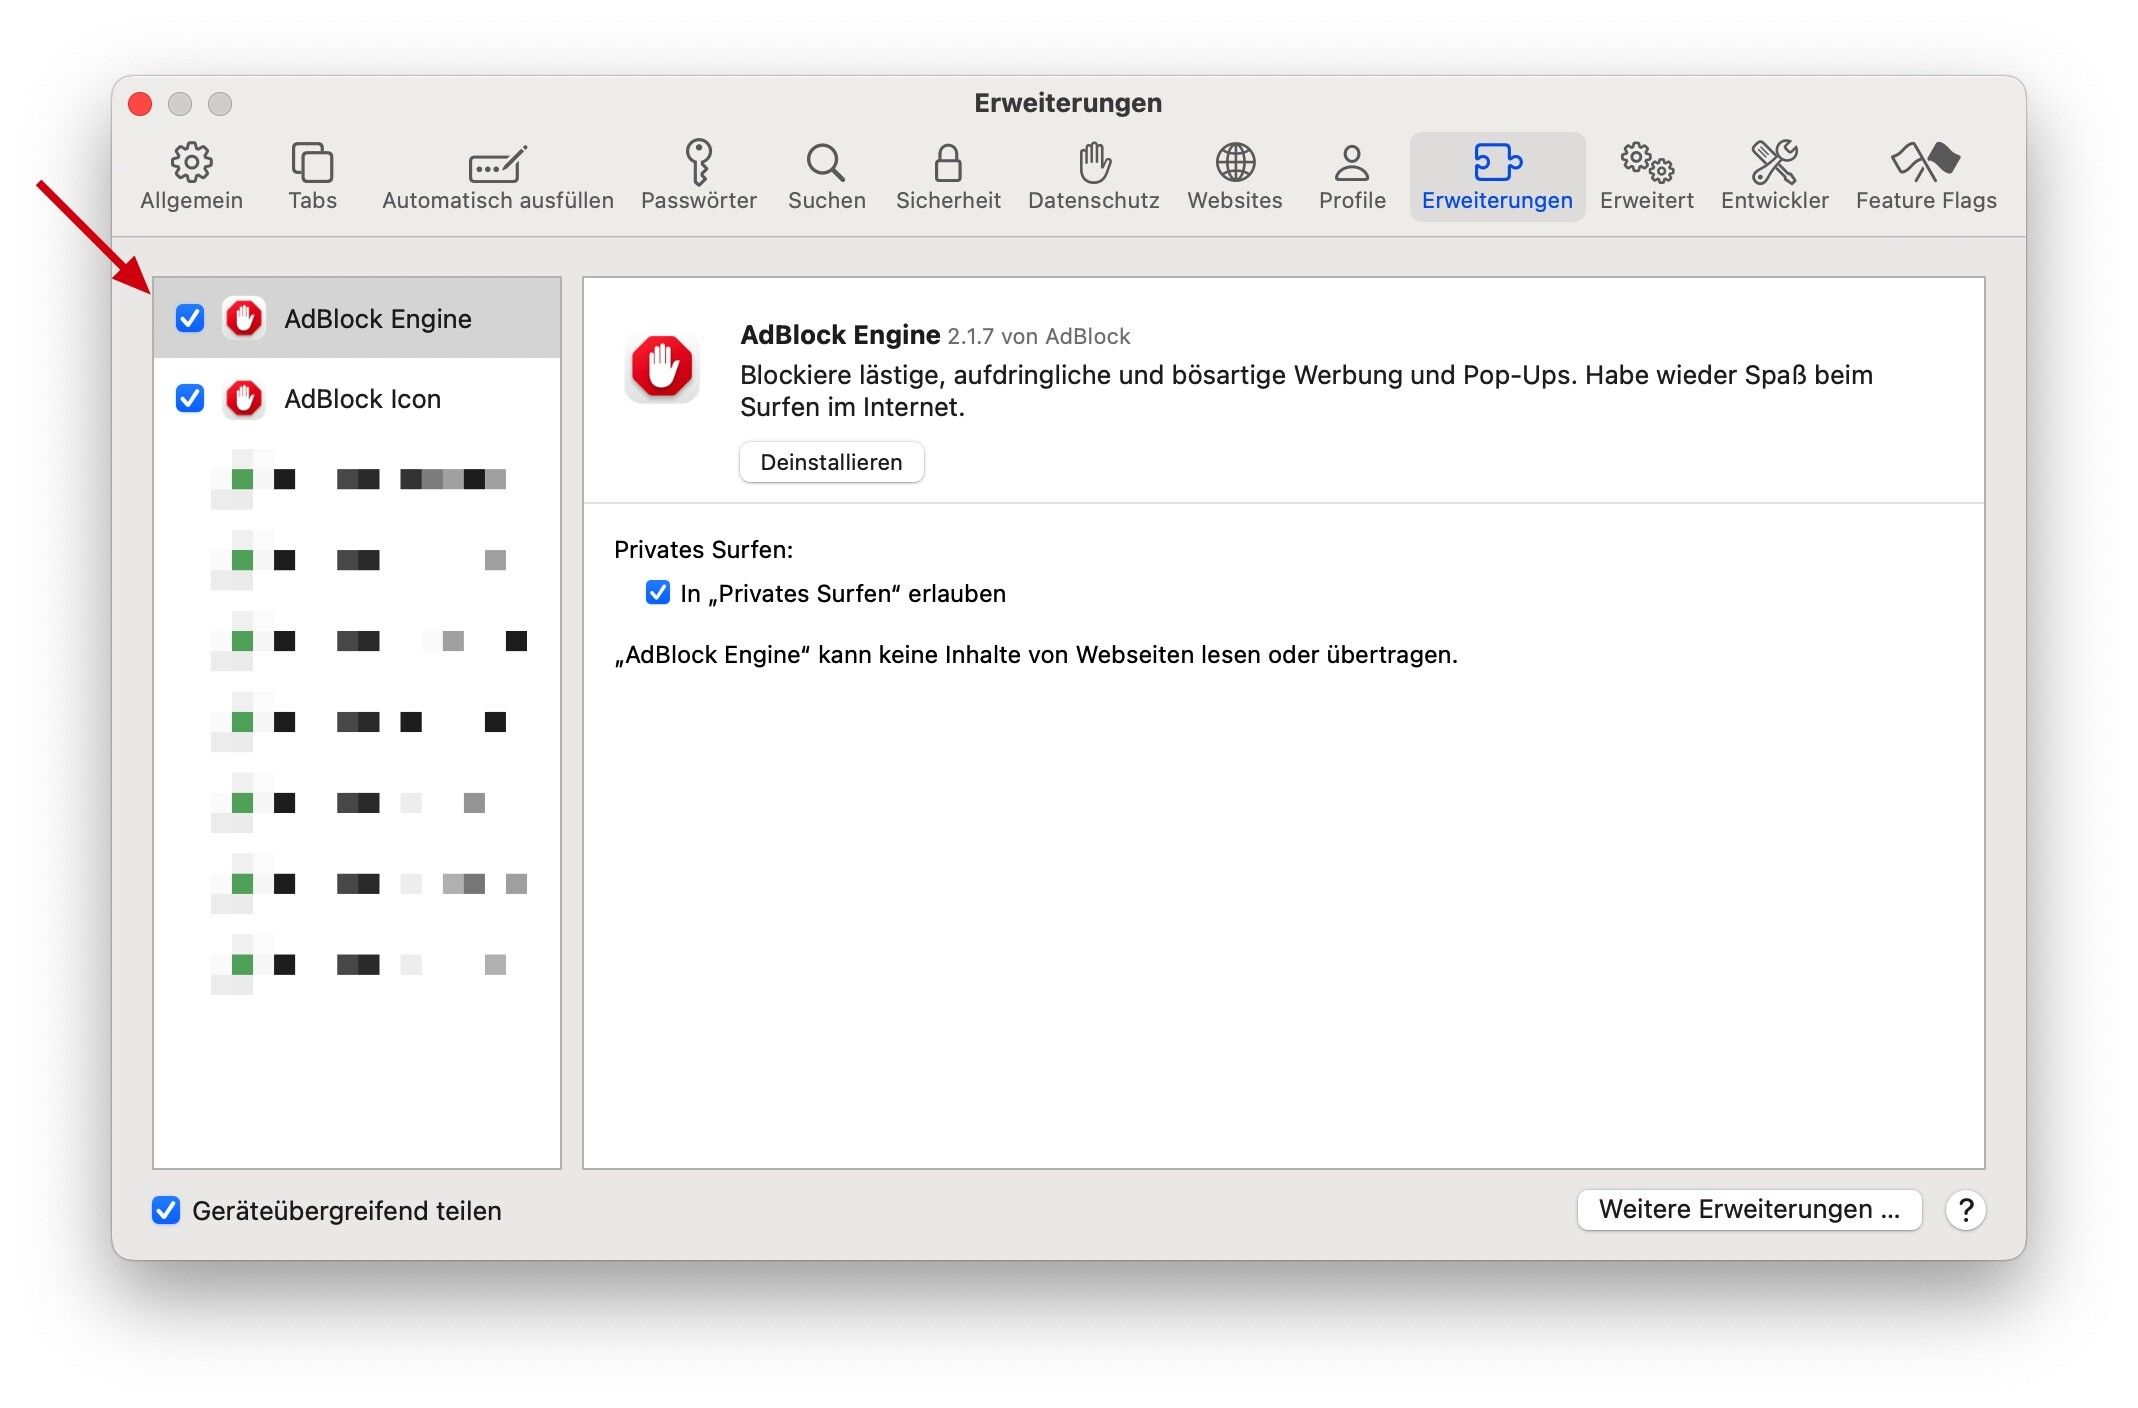Uncheck the AdBlock Icon extension
The width and height of the screenshot is (2138, 1408).
coord(190,398)
